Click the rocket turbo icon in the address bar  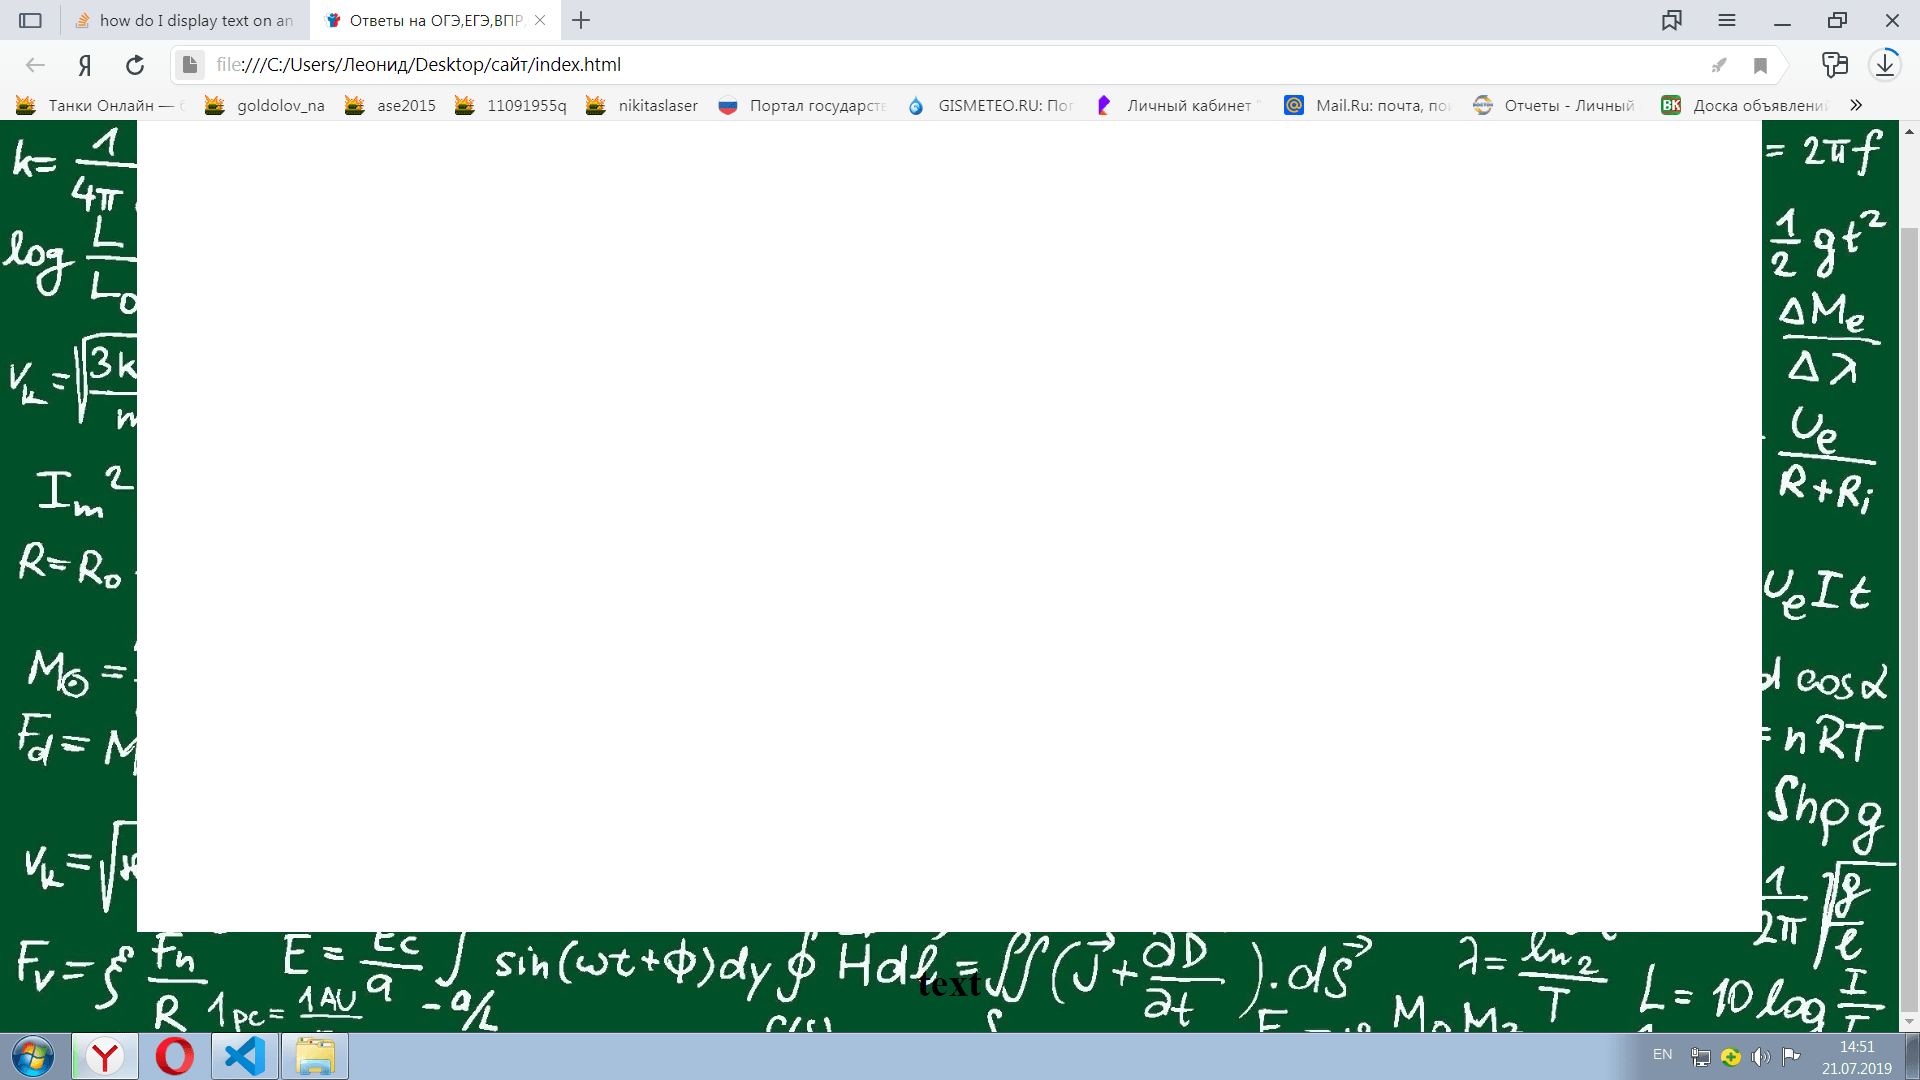click(1719, 66)
